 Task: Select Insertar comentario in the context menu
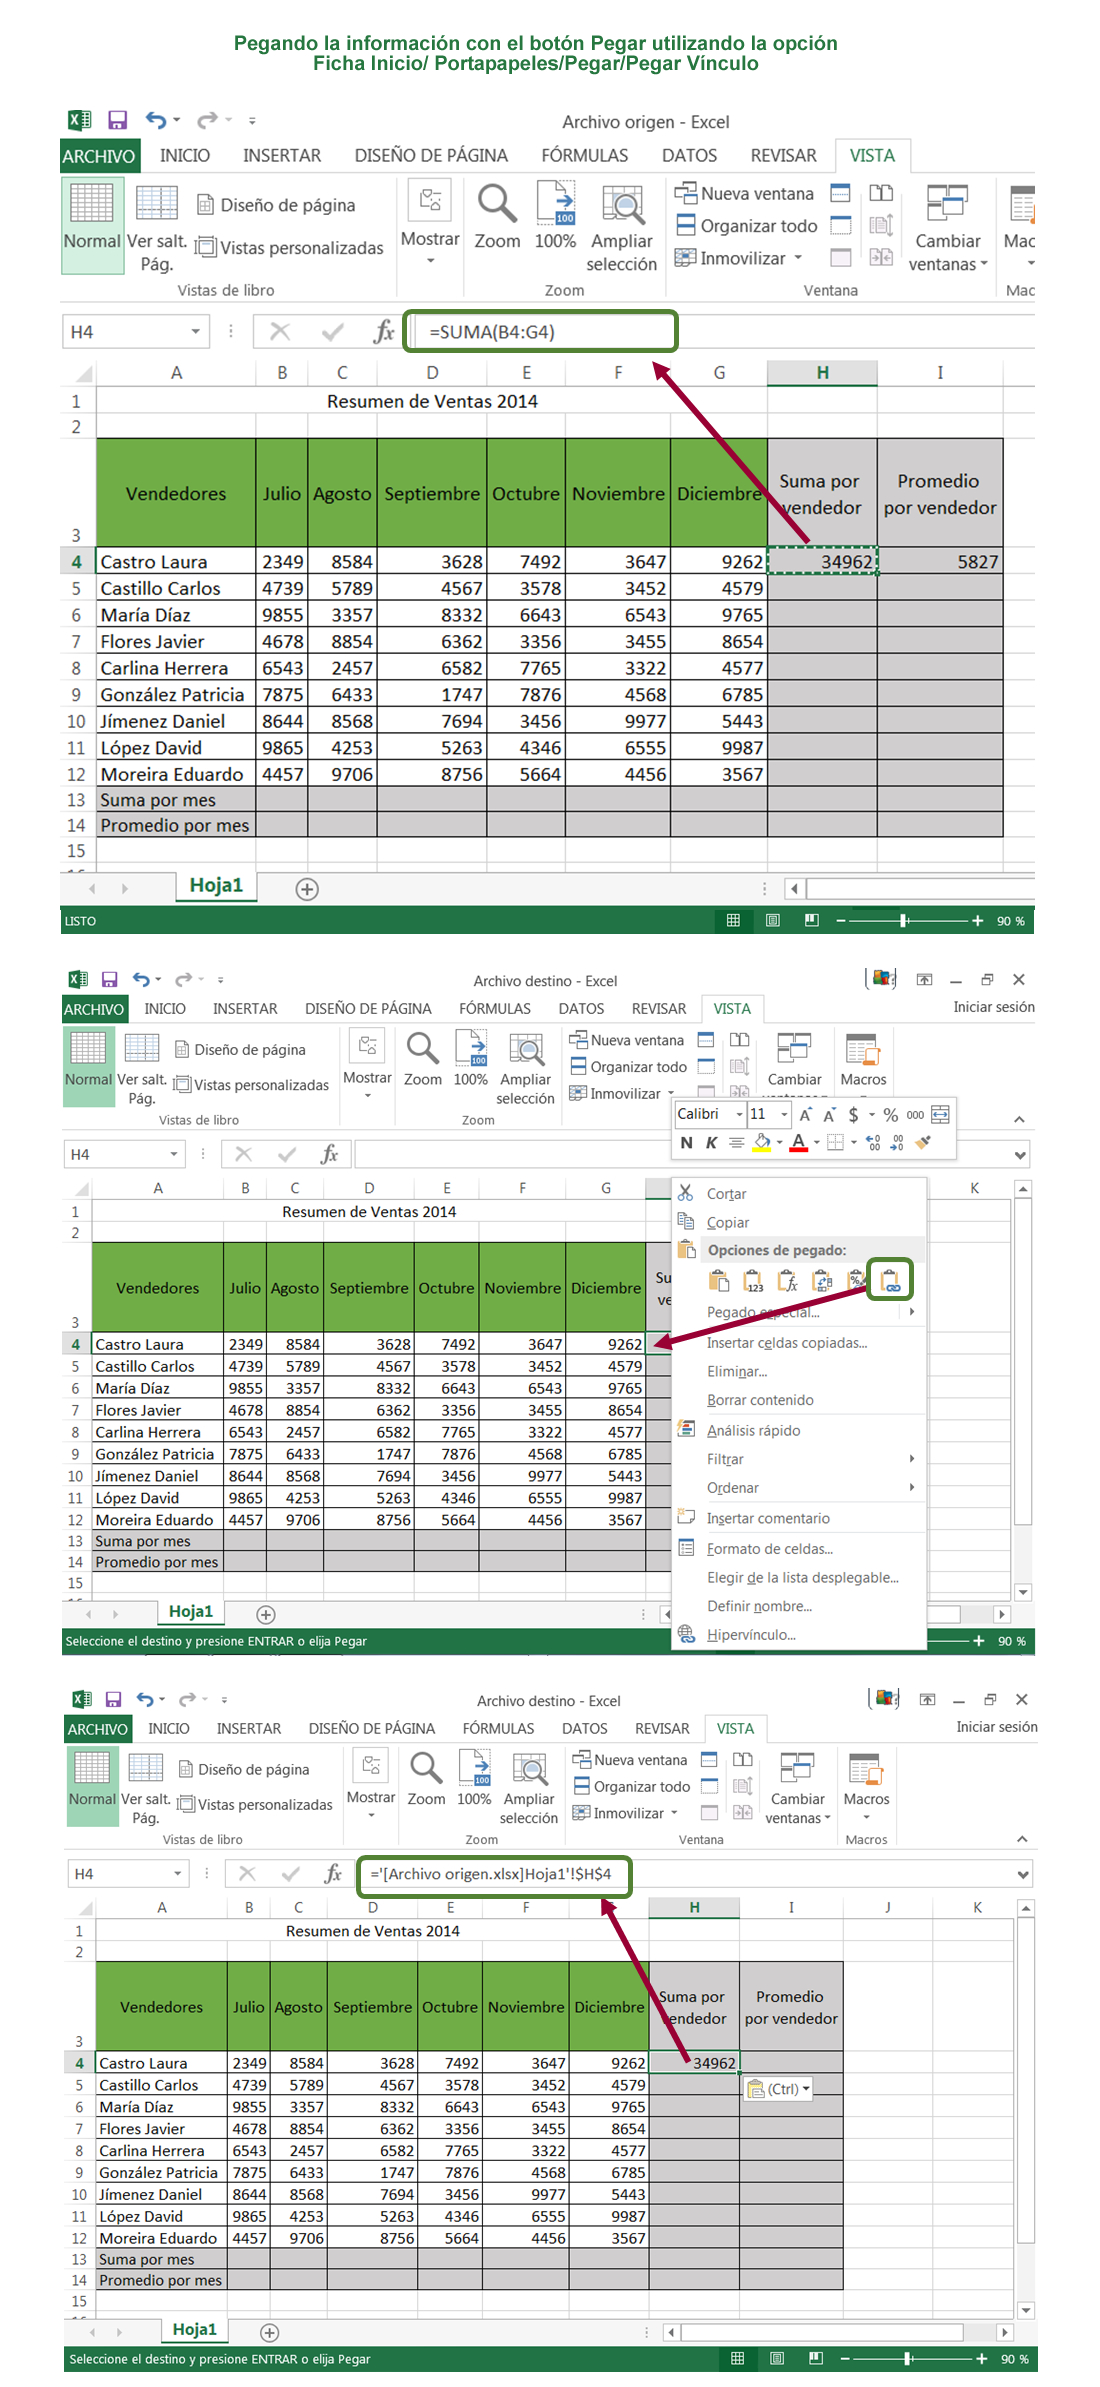tap(768, 1518)
